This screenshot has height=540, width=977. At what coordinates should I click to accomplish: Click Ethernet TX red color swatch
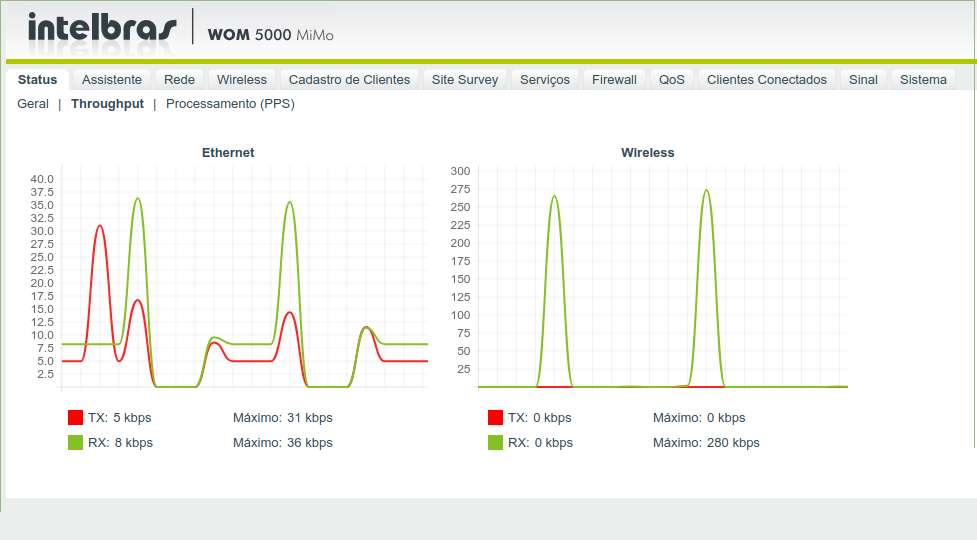coord(75,417)
